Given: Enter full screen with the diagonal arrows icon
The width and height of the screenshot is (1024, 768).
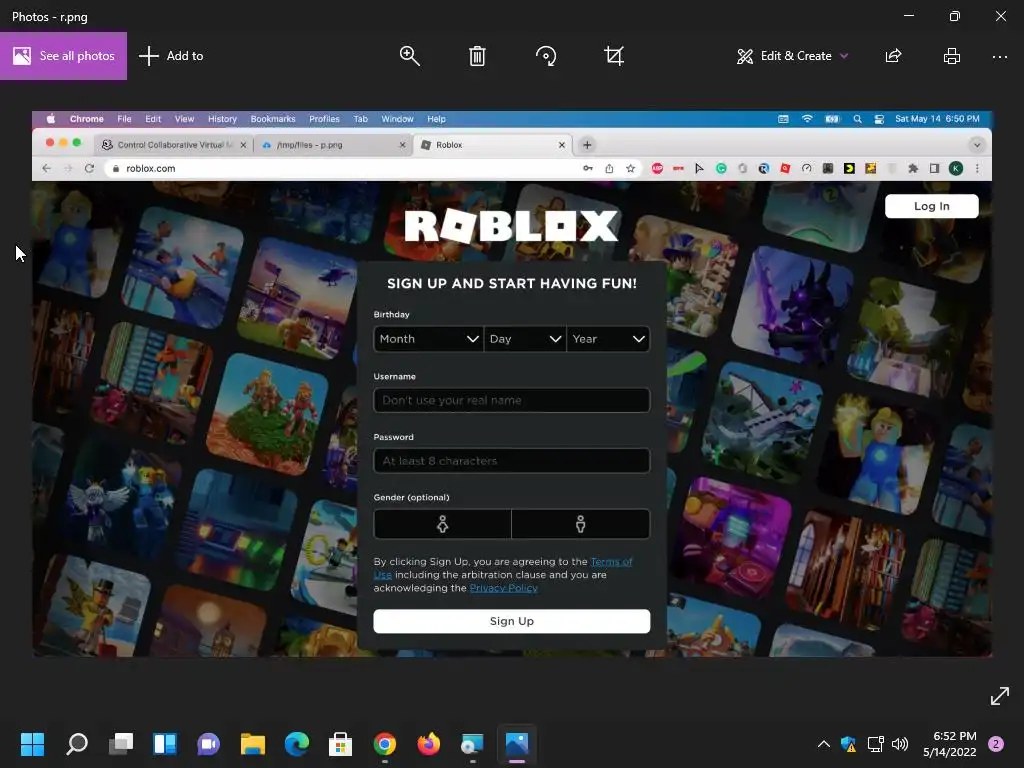Looking at the screenshot, I should tap(999, 696).
